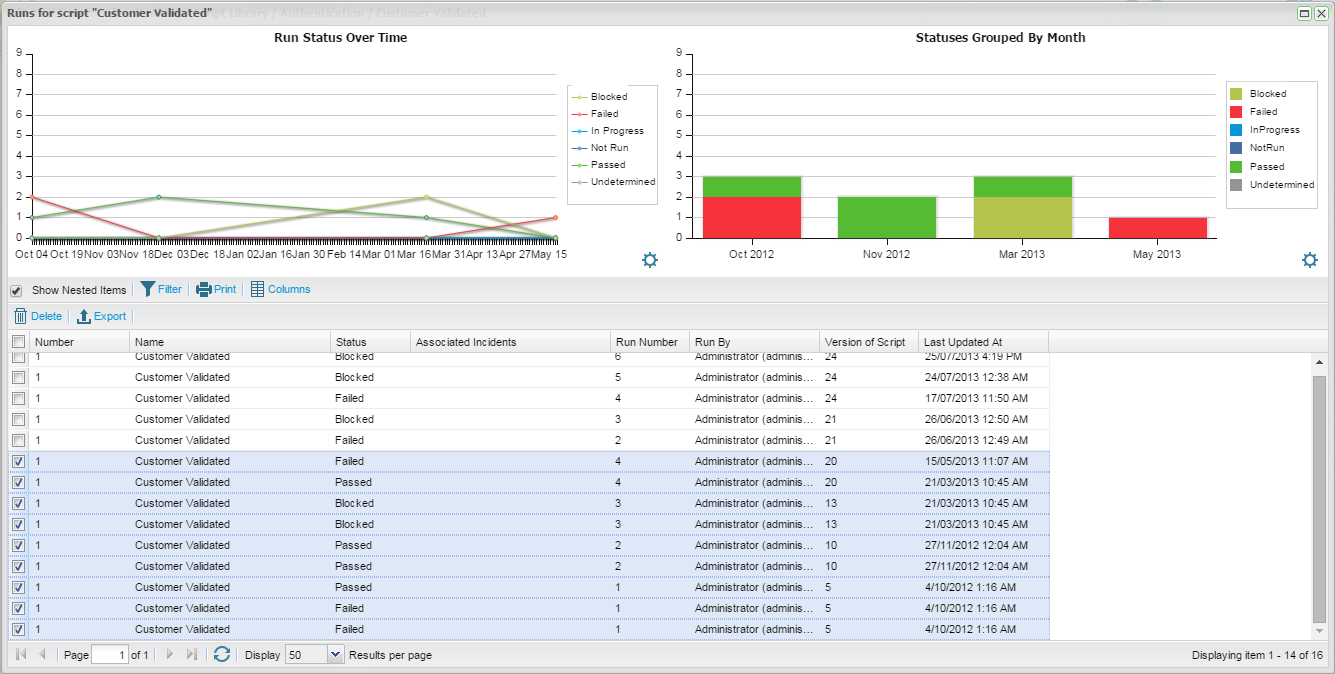Refresh the runs grid
The width and height of the screenshot is (1335, 674).
coord(222,655)
